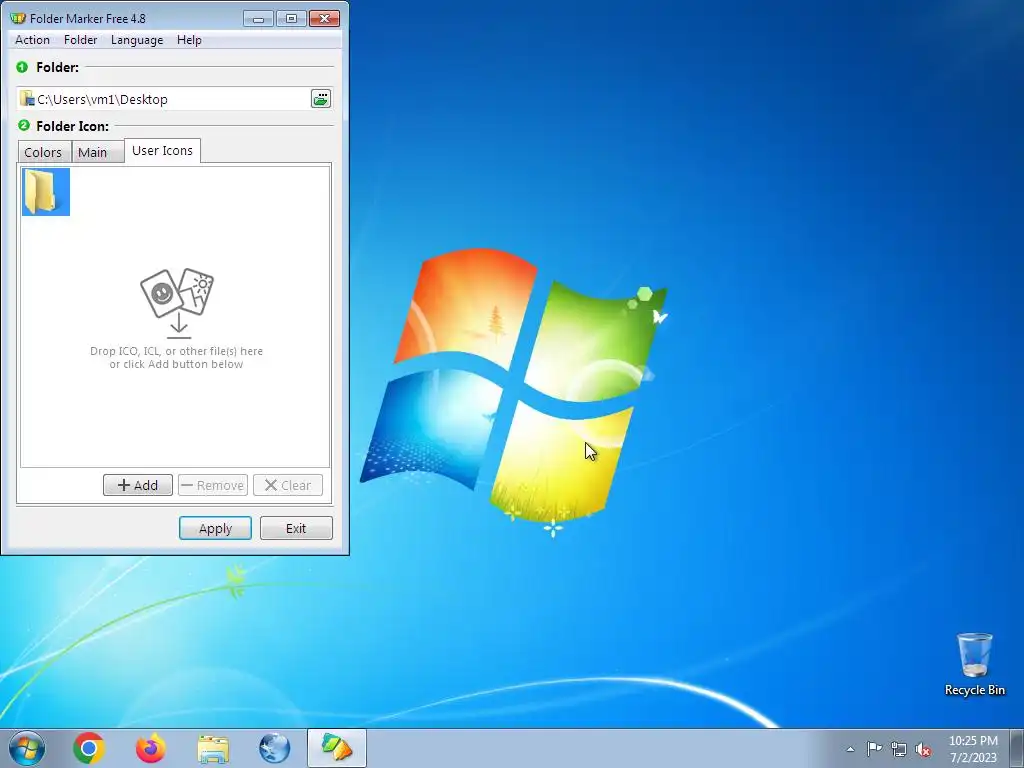Screen dimensions: 1024x768
Task: Exit Folder Marker Free
Action: coord(296,528)
